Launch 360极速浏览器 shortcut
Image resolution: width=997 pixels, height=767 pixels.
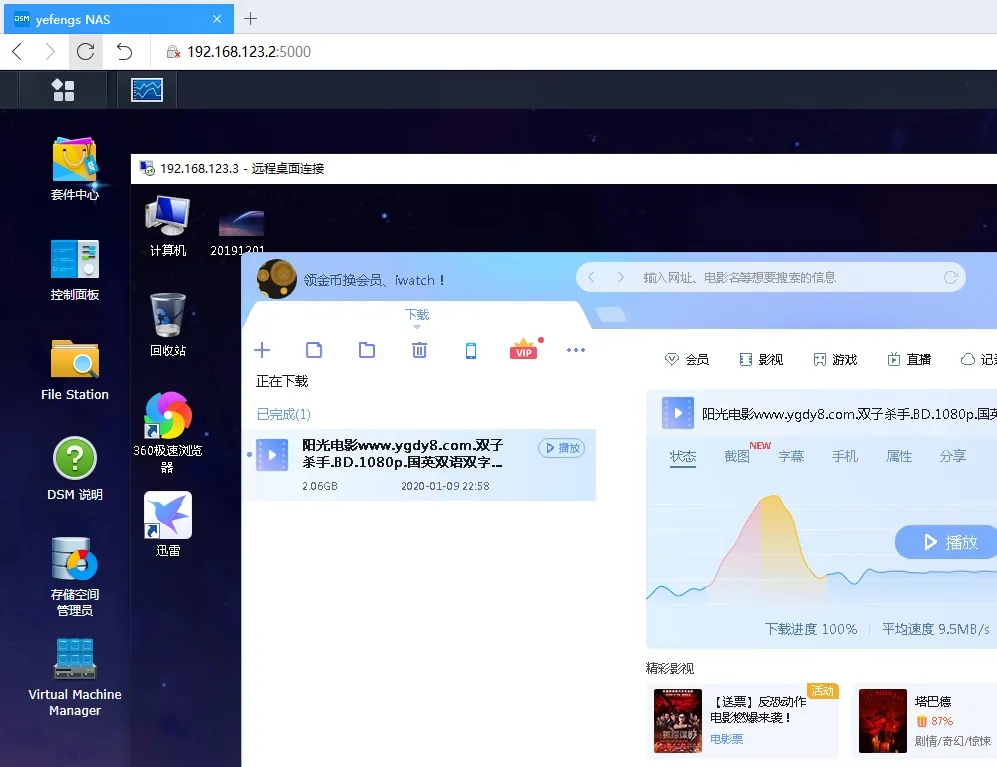pyautogui.click(x=168, y=432)
